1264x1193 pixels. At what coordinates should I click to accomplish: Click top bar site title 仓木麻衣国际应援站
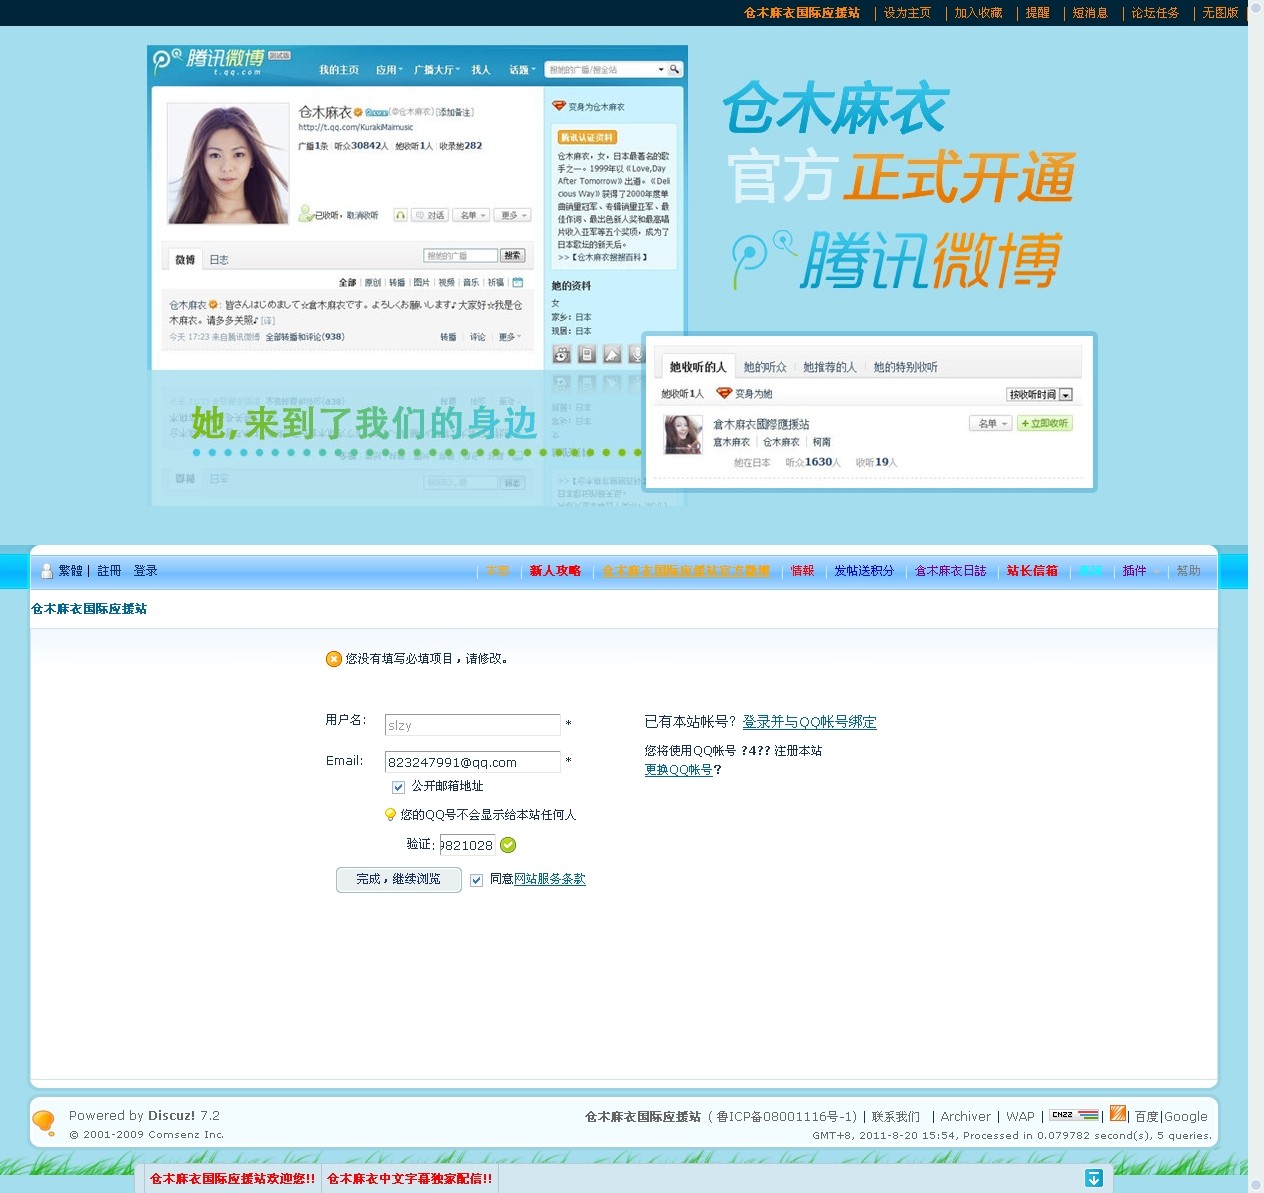click(x=802, y=13)
